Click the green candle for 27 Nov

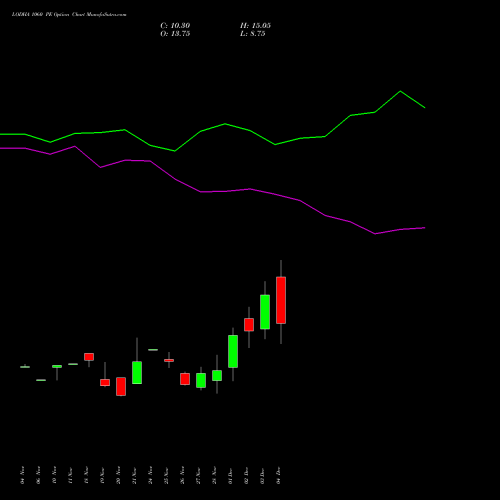click(x=201, y=380)
